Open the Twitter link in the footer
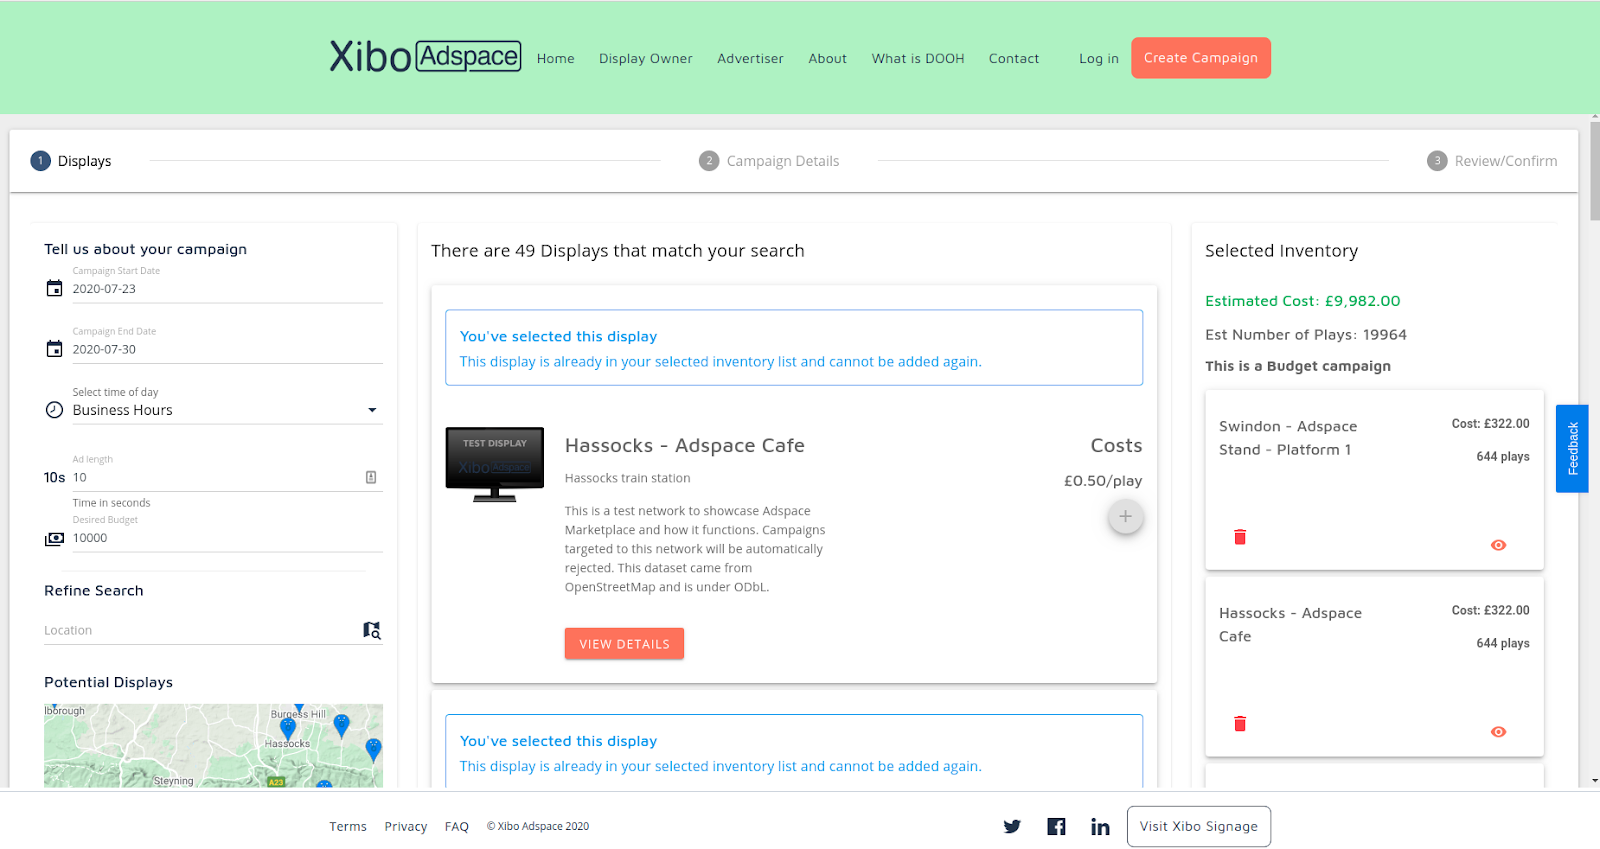The image size is (1600, 849). click(x=1012, y=826)
